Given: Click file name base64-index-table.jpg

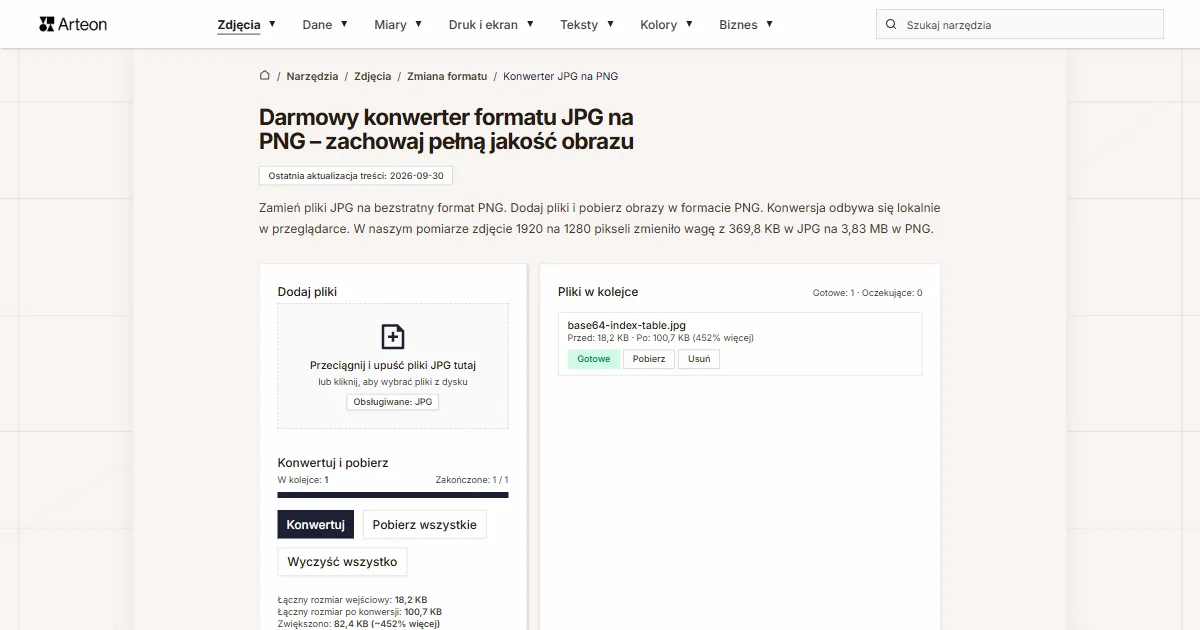Looking at the screenshot, I should [x=626, y=325].
